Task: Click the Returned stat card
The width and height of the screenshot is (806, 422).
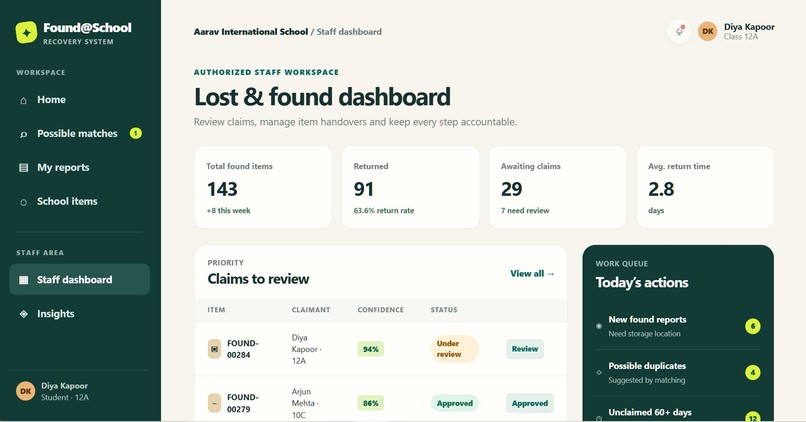Action: click(410, 187)
